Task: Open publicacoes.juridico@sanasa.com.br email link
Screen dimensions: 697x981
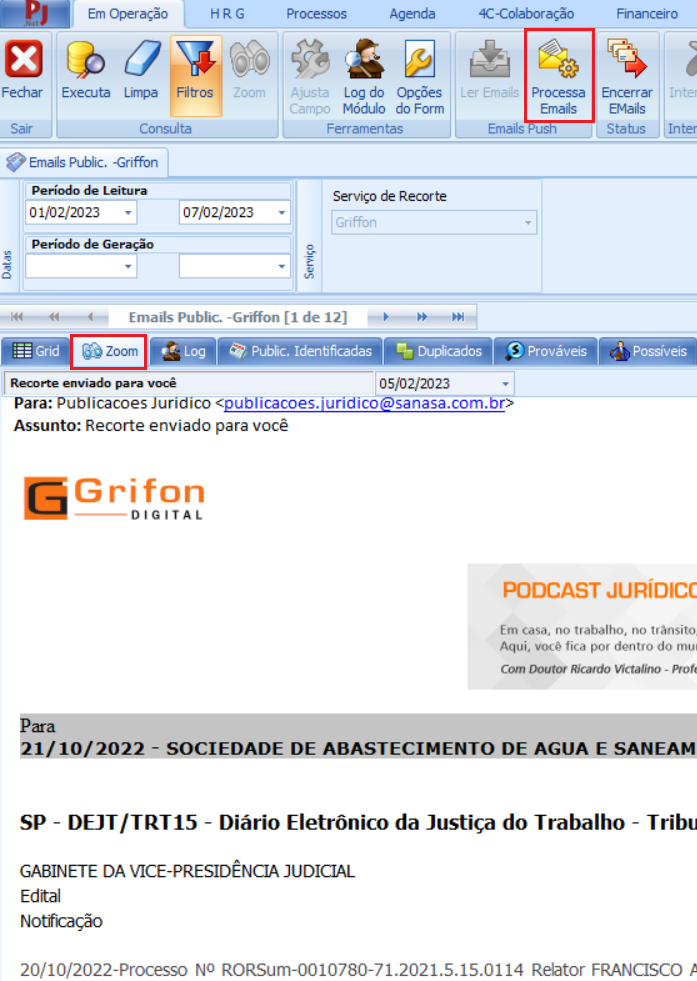Action: point(365,404)
